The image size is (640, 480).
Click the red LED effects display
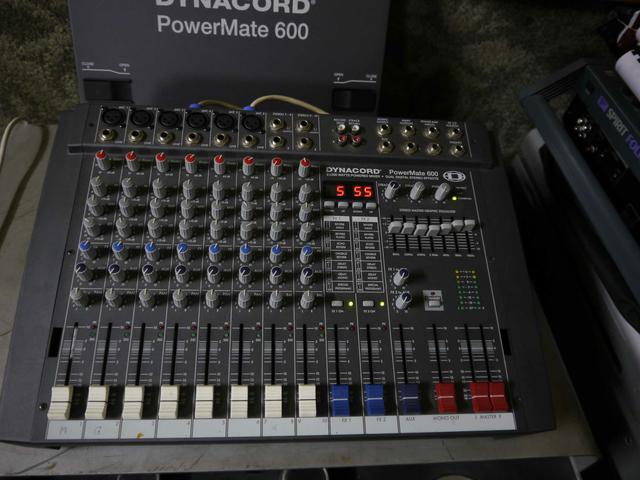(x=354, y=191)
